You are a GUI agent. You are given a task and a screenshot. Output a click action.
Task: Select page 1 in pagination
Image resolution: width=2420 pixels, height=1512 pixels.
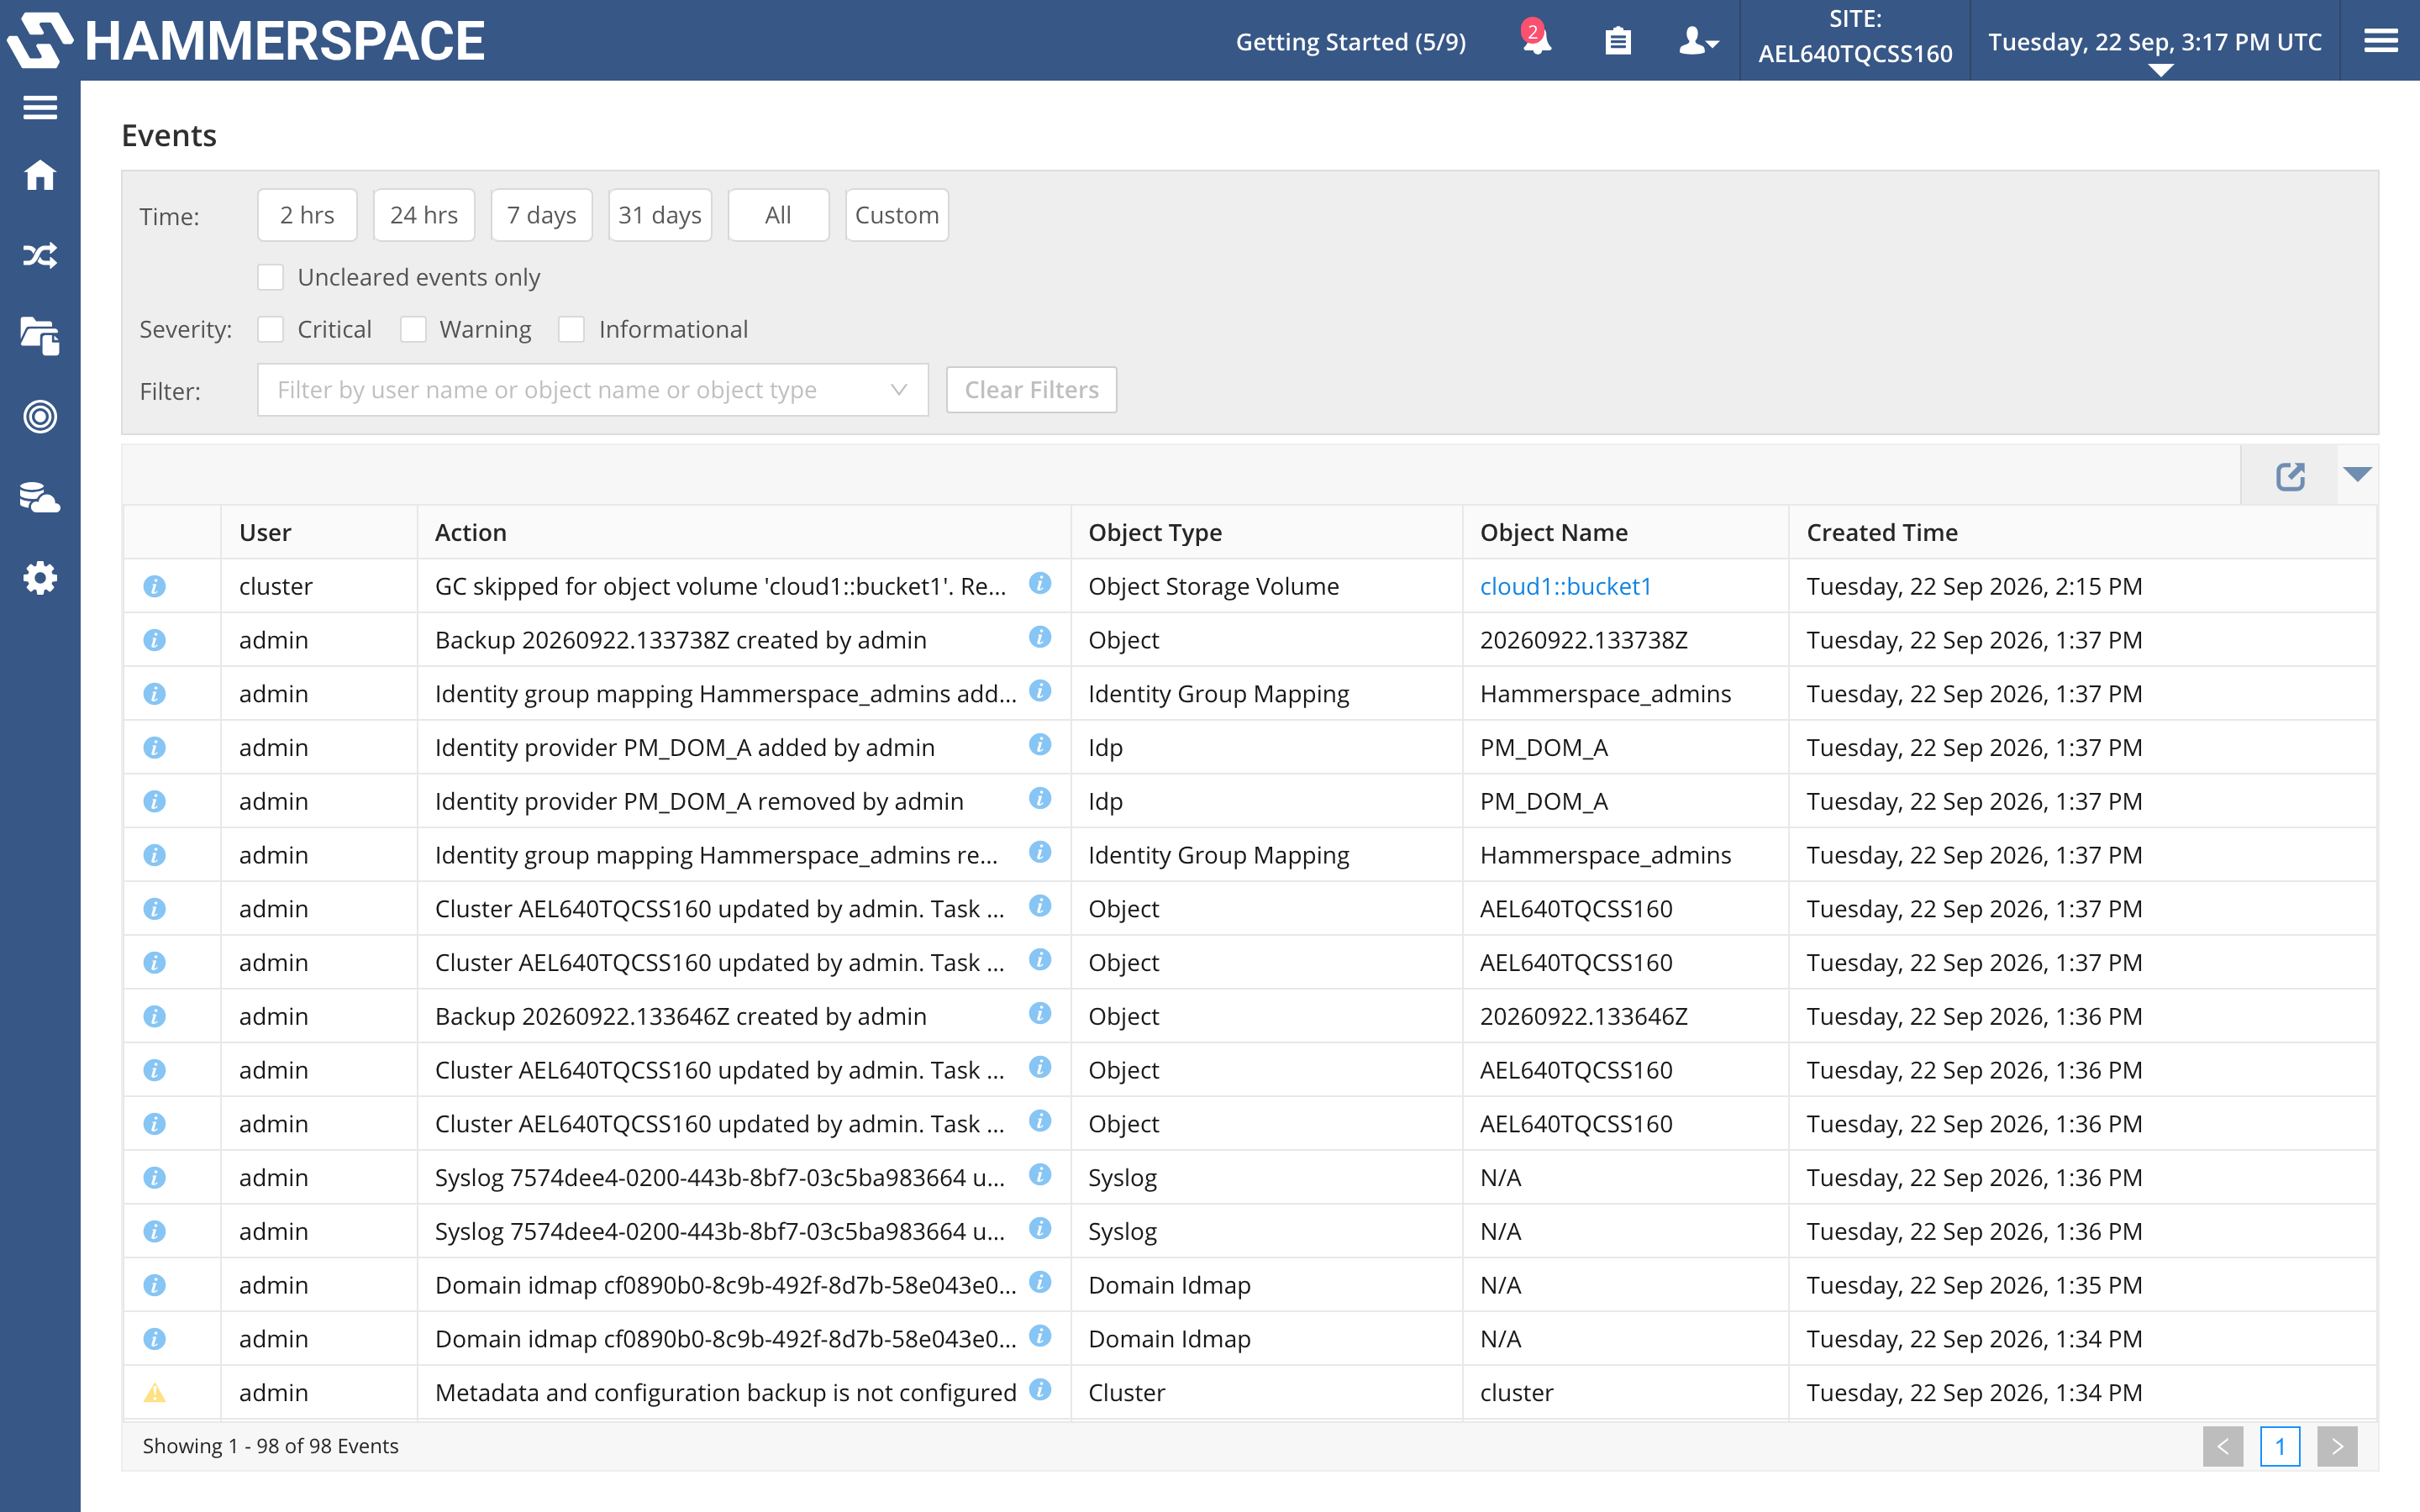coord(2280,1446)
